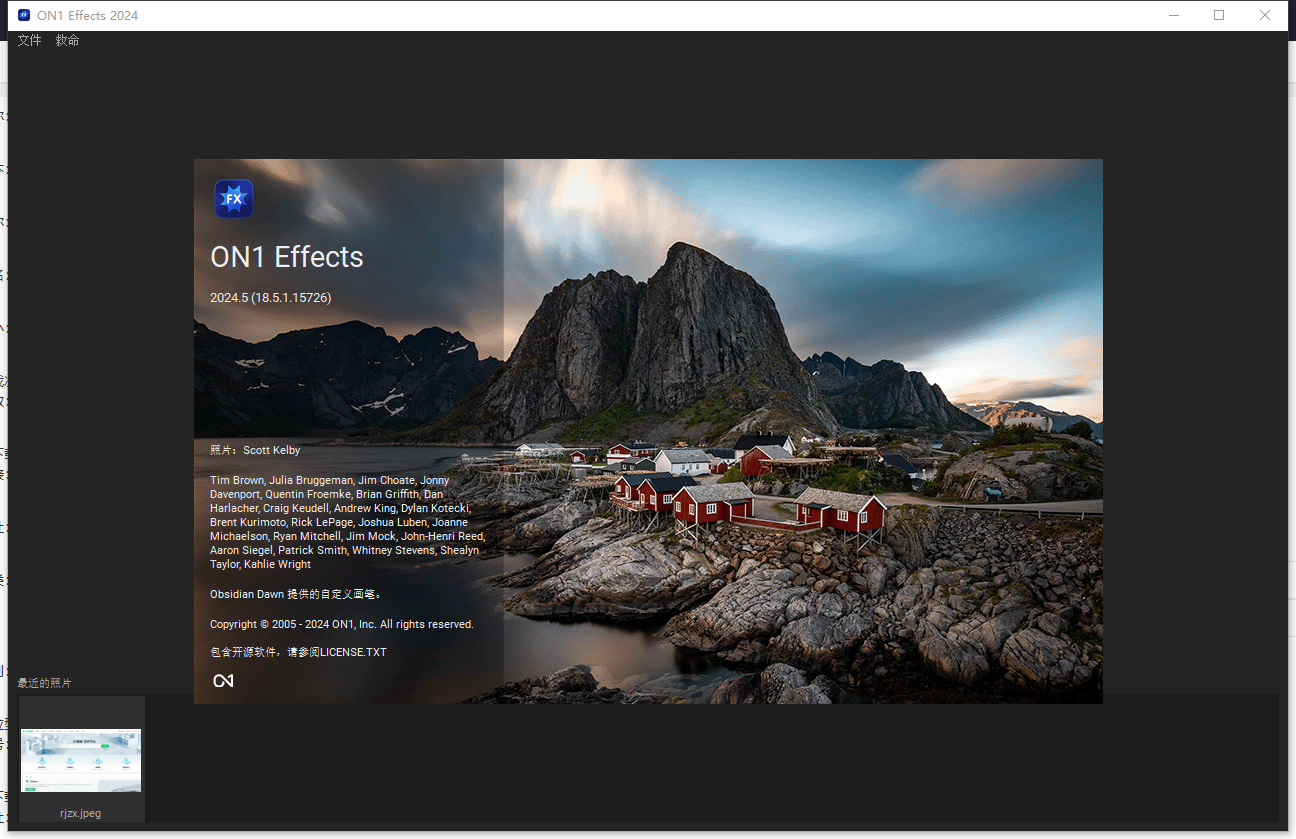Click the developer credits name list
This screenshot has width=1296, height=839.
click(x=347, y=522)
